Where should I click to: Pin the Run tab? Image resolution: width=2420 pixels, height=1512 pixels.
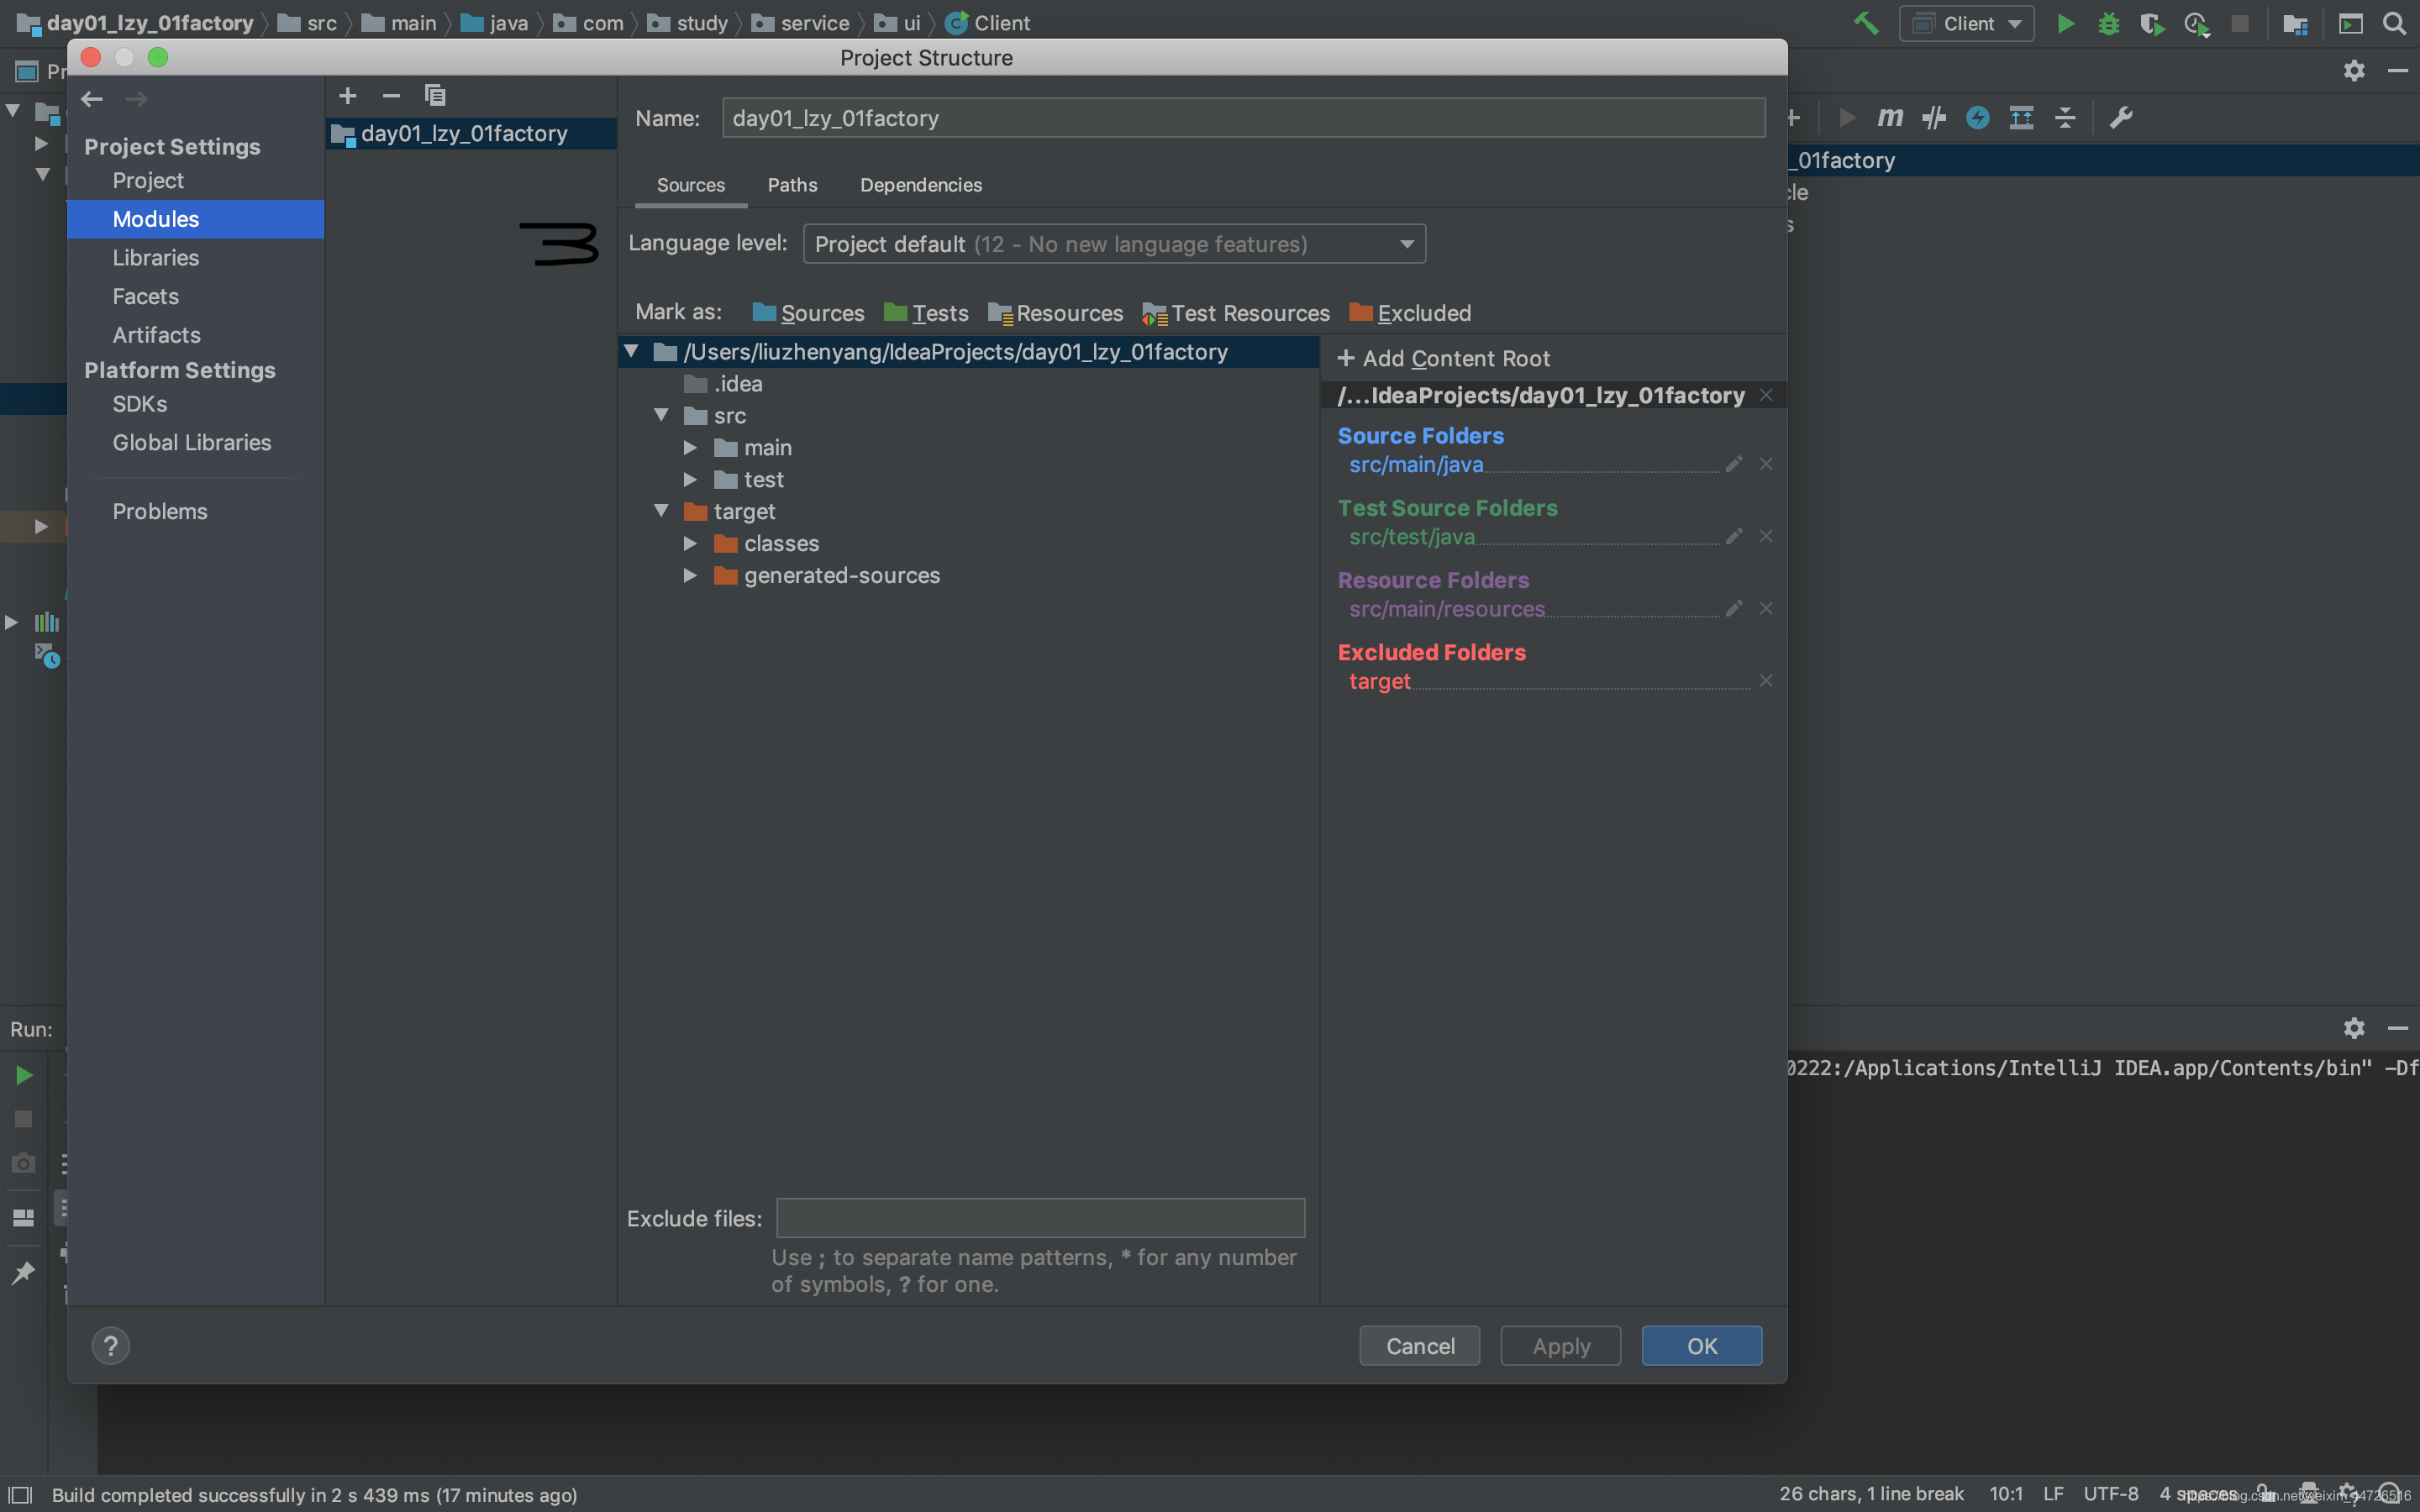23,1272
